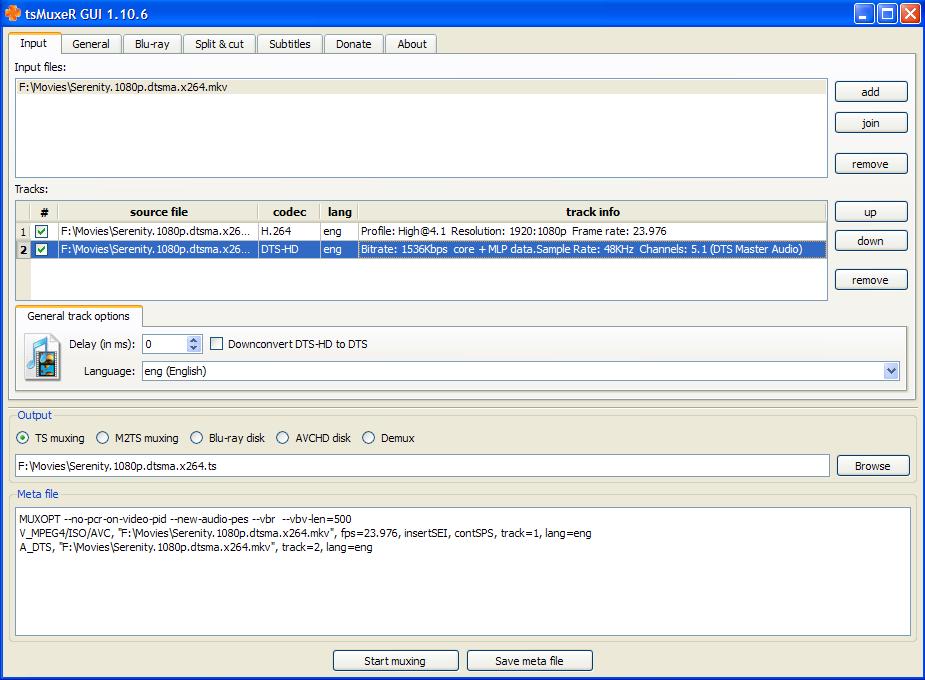The image size is (925, 680).
Task: Click the track info column header
Action: pos(592,212)
